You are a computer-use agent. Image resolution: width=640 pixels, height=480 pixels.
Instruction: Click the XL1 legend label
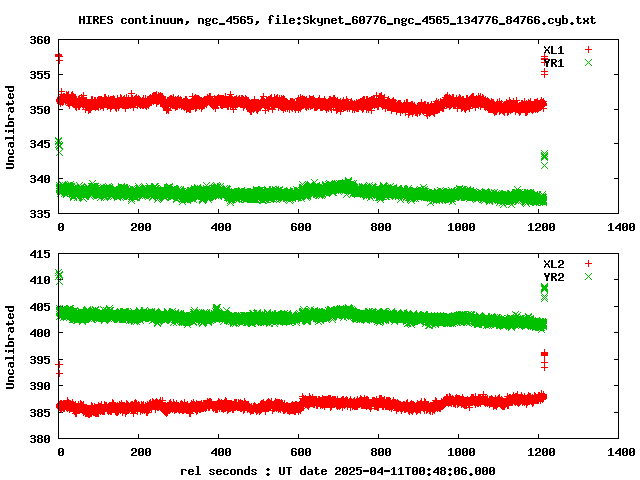click(554, 50)
